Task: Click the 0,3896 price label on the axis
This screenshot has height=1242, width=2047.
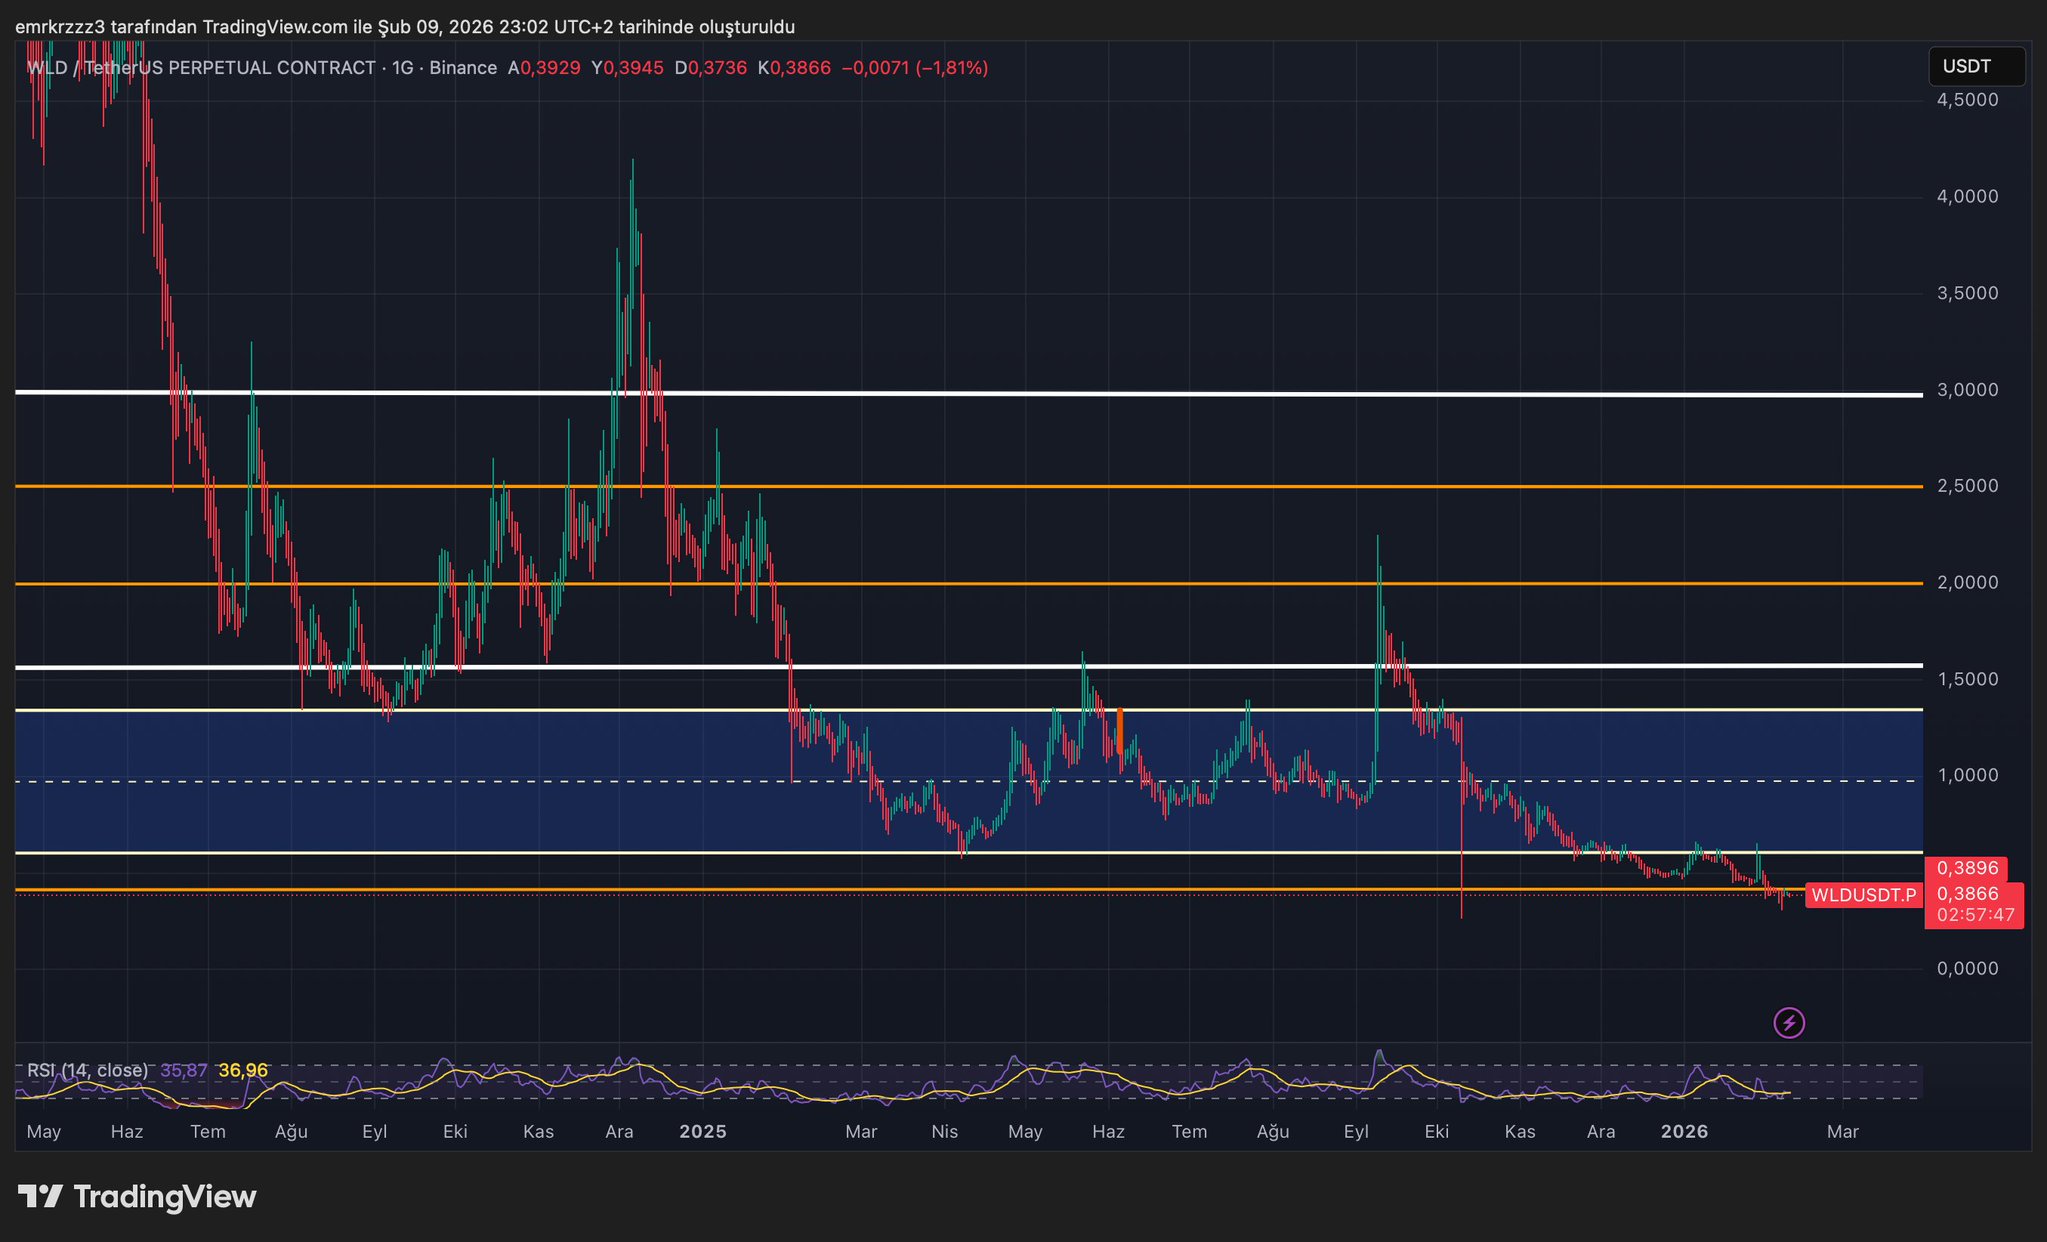Action: point(1966,868)
